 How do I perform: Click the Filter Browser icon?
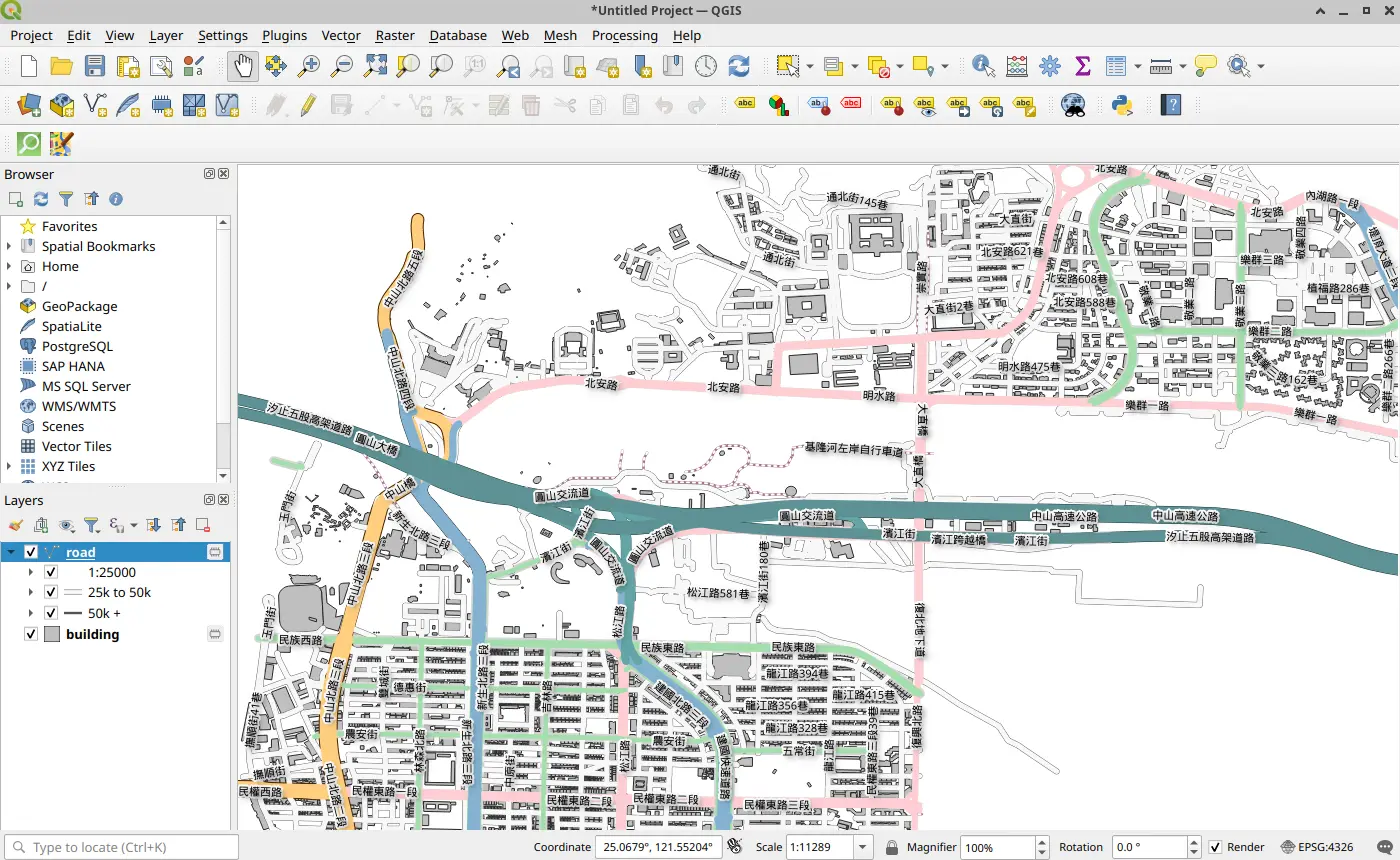point(66,199)
